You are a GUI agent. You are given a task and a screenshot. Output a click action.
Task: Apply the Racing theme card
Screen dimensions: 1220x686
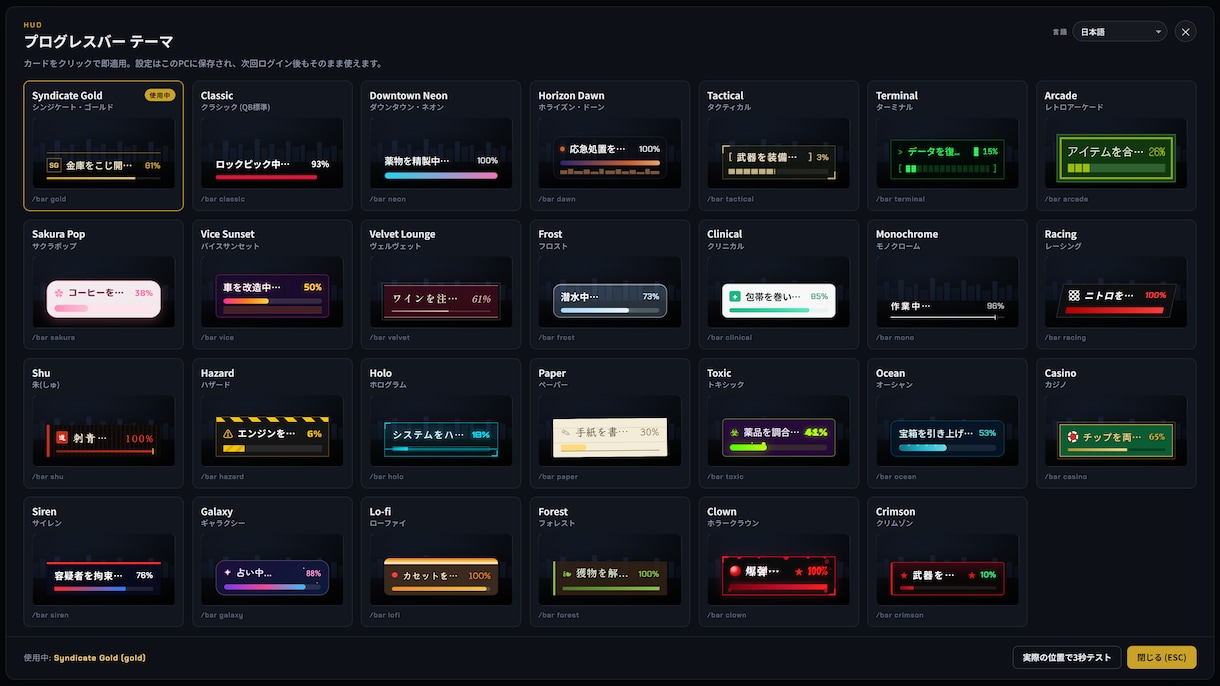coord(1117,284)
